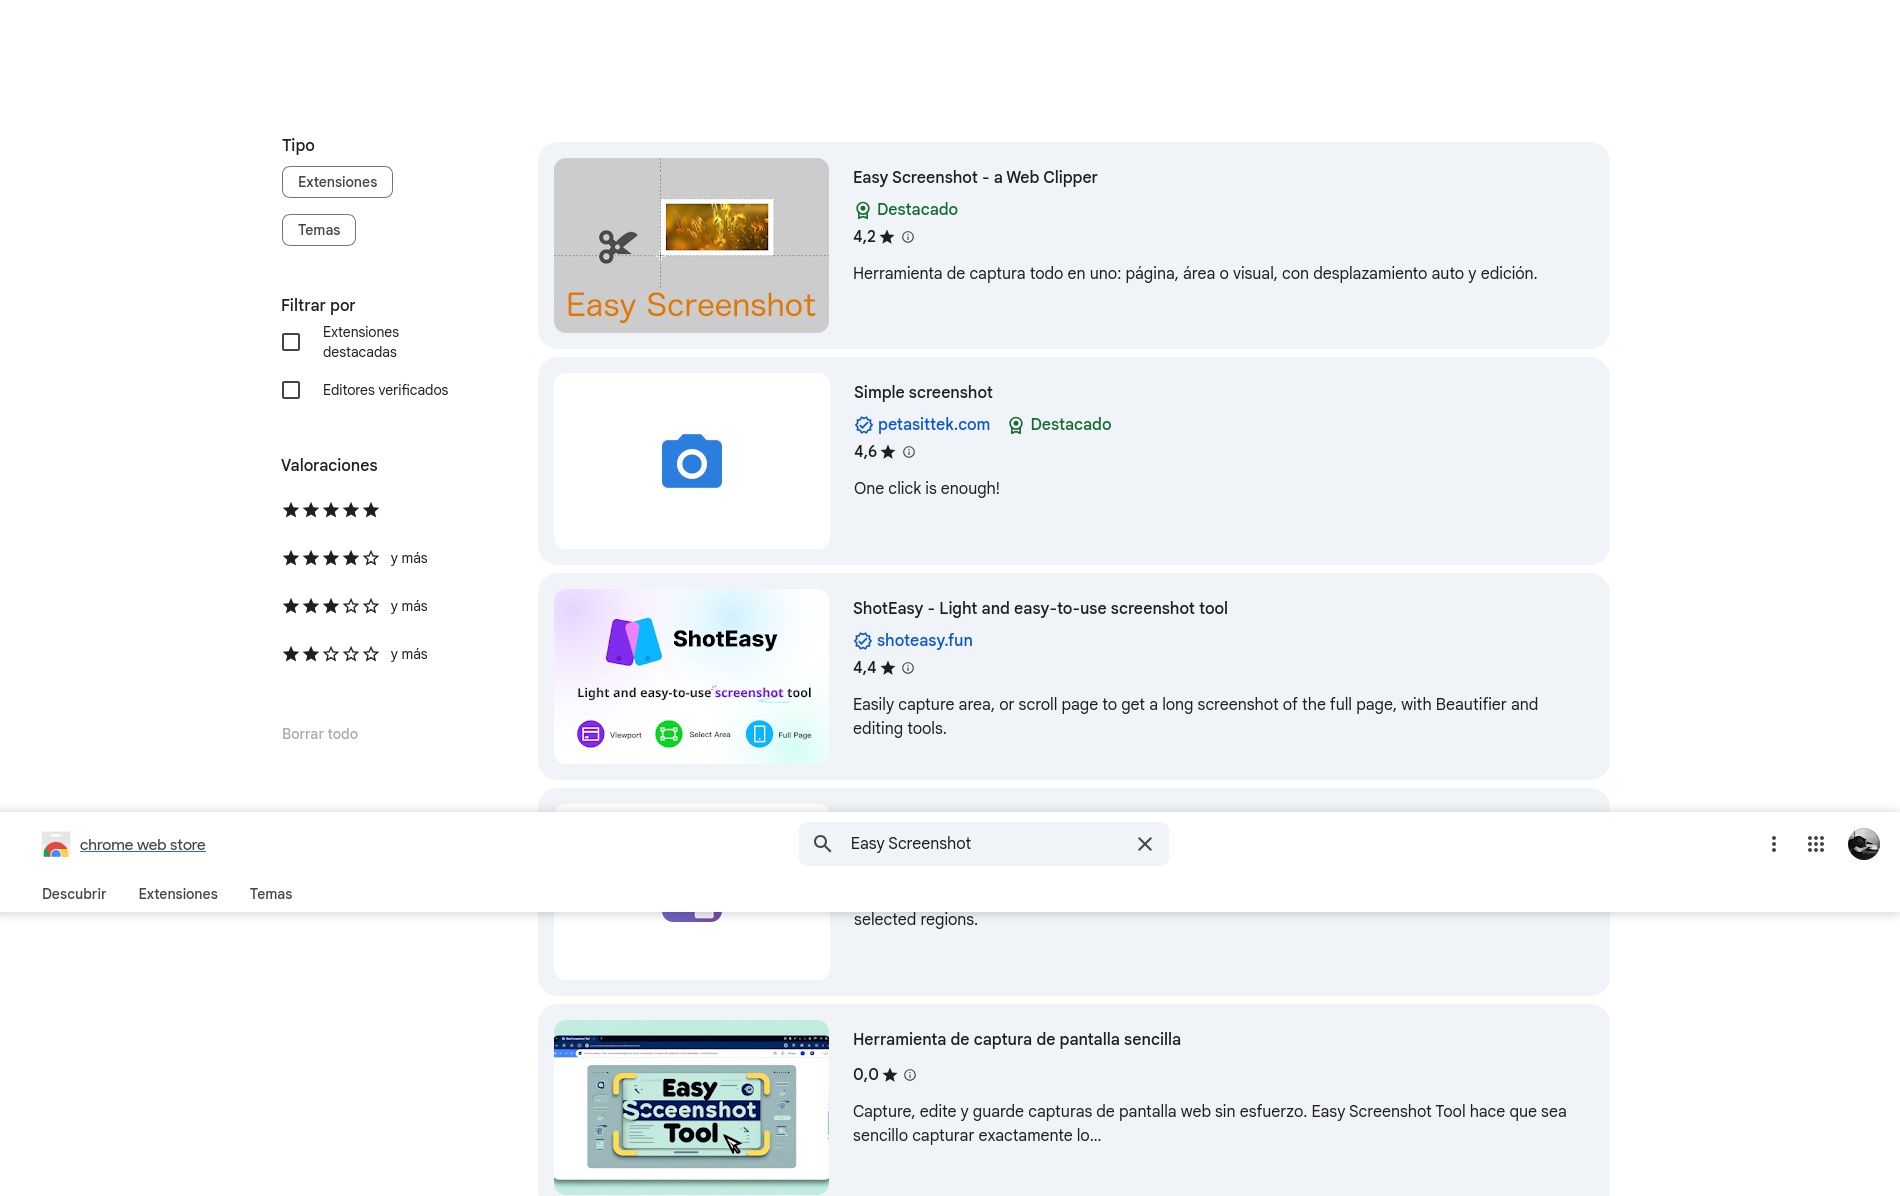Select three stars y más filter
Screen dimensions: 1900x1196
coord(355,606)
